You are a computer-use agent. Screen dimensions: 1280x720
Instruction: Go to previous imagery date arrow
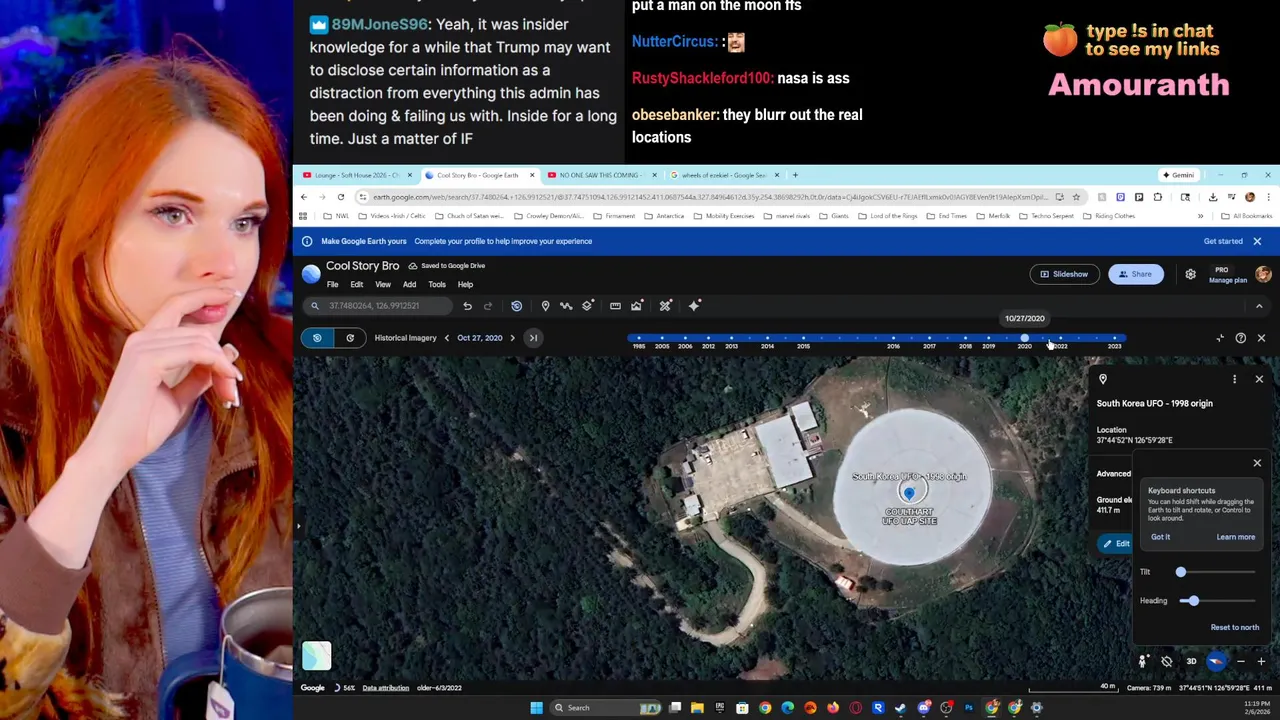point(447,338)
